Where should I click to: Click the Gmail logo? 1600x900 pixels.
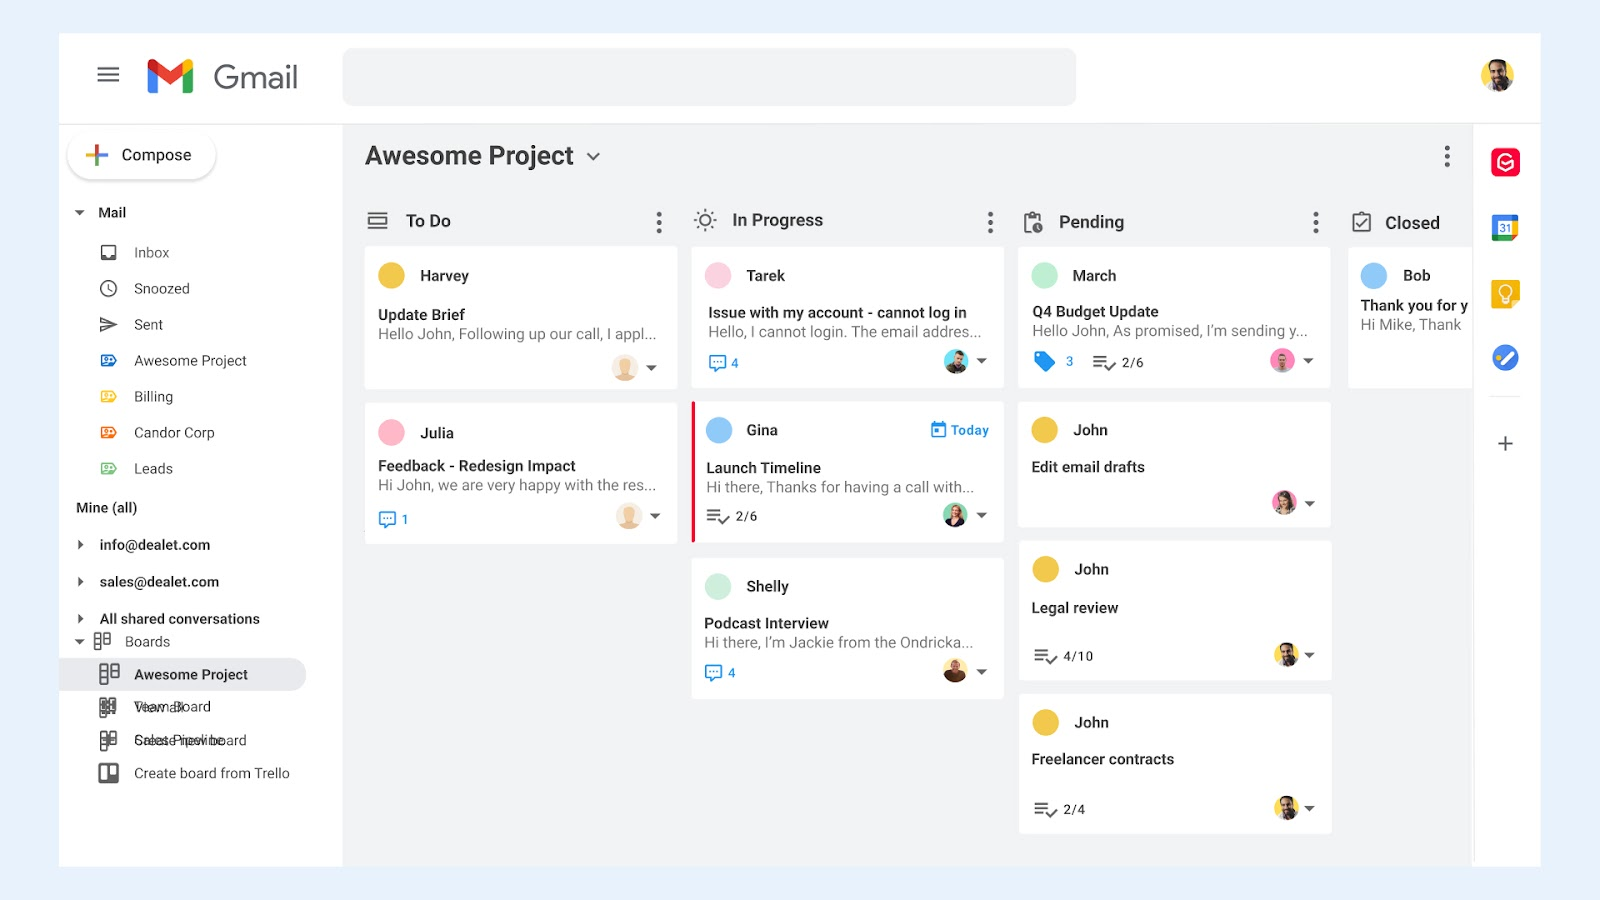[222, 76]
